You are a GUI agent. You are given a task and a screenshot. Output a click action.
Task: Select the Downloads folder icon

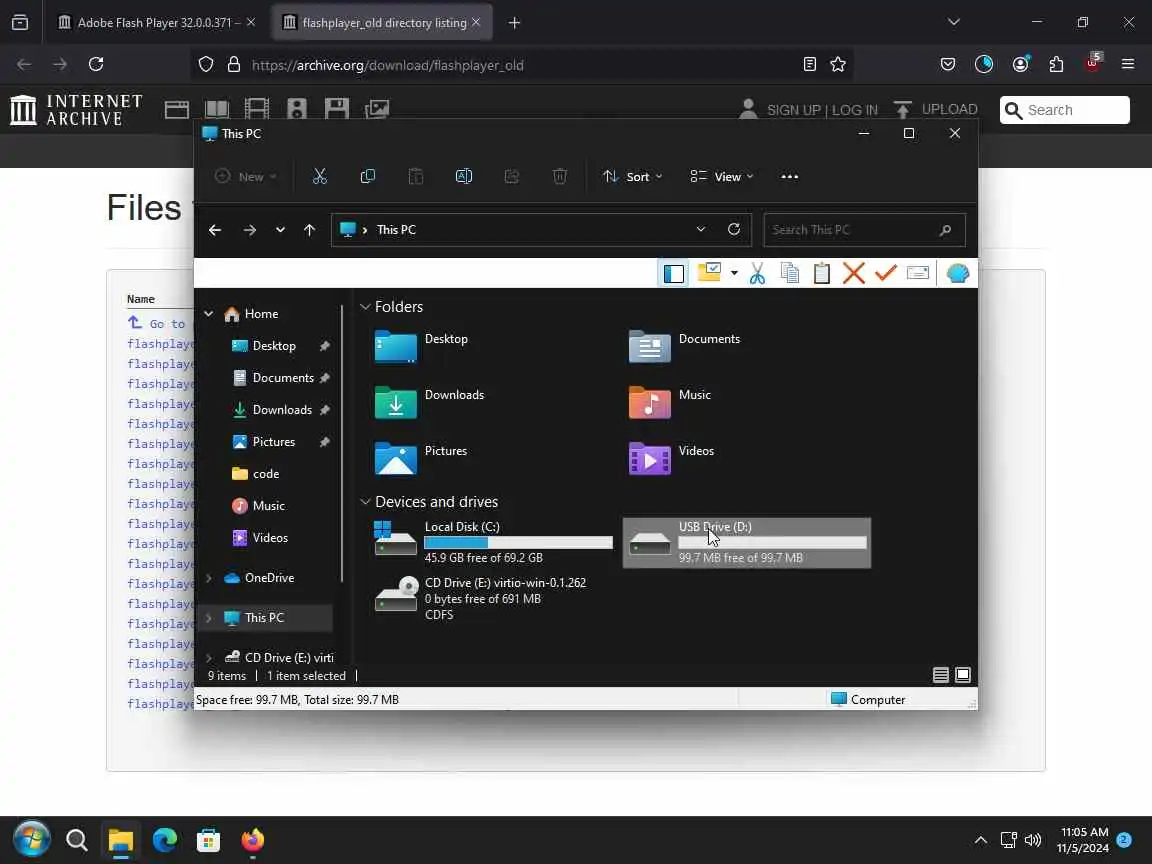click(395, 403)
